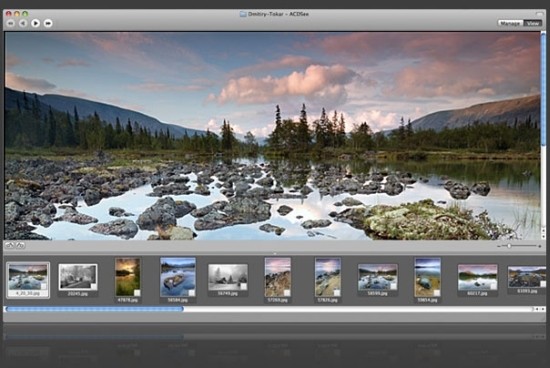Skip to the last image with the forward-end button
Viewport: 550px width, 368px height.
click(x=48, y=23)
